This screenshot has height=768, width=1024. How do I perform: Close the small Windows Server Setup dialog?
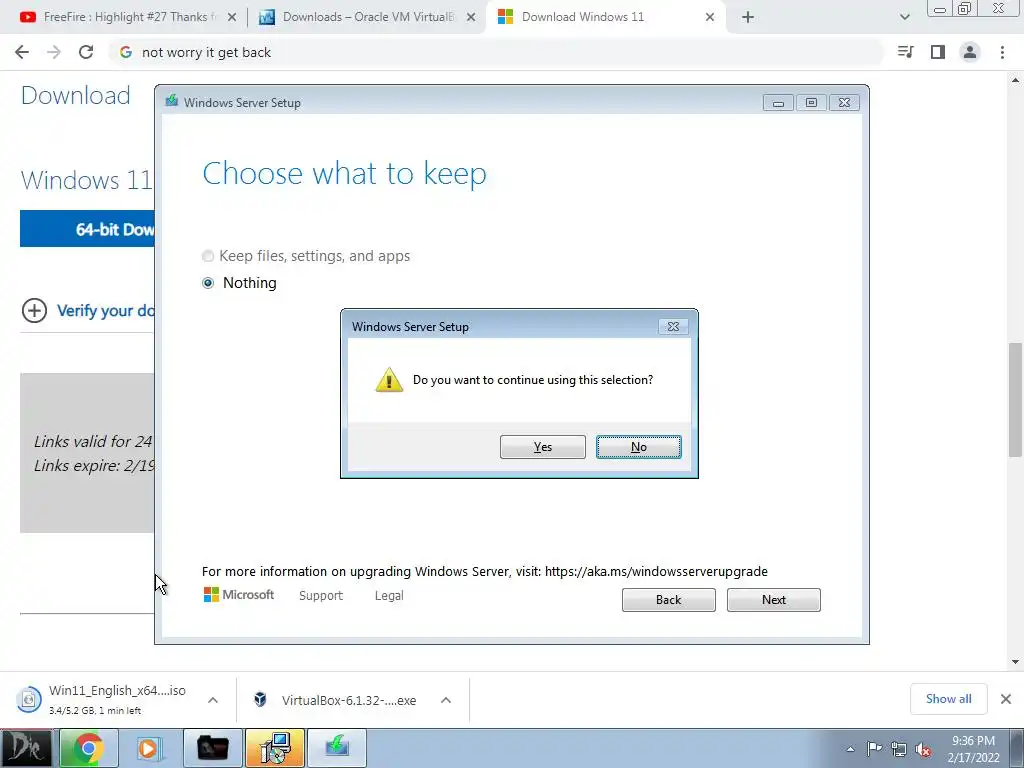point(673,327)
